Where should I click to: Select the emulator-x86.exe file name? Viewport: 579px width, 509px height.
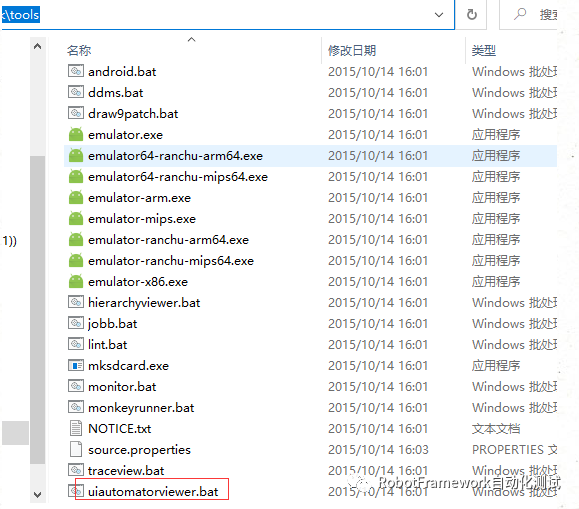pyautogui.click(x=138, y=282)
